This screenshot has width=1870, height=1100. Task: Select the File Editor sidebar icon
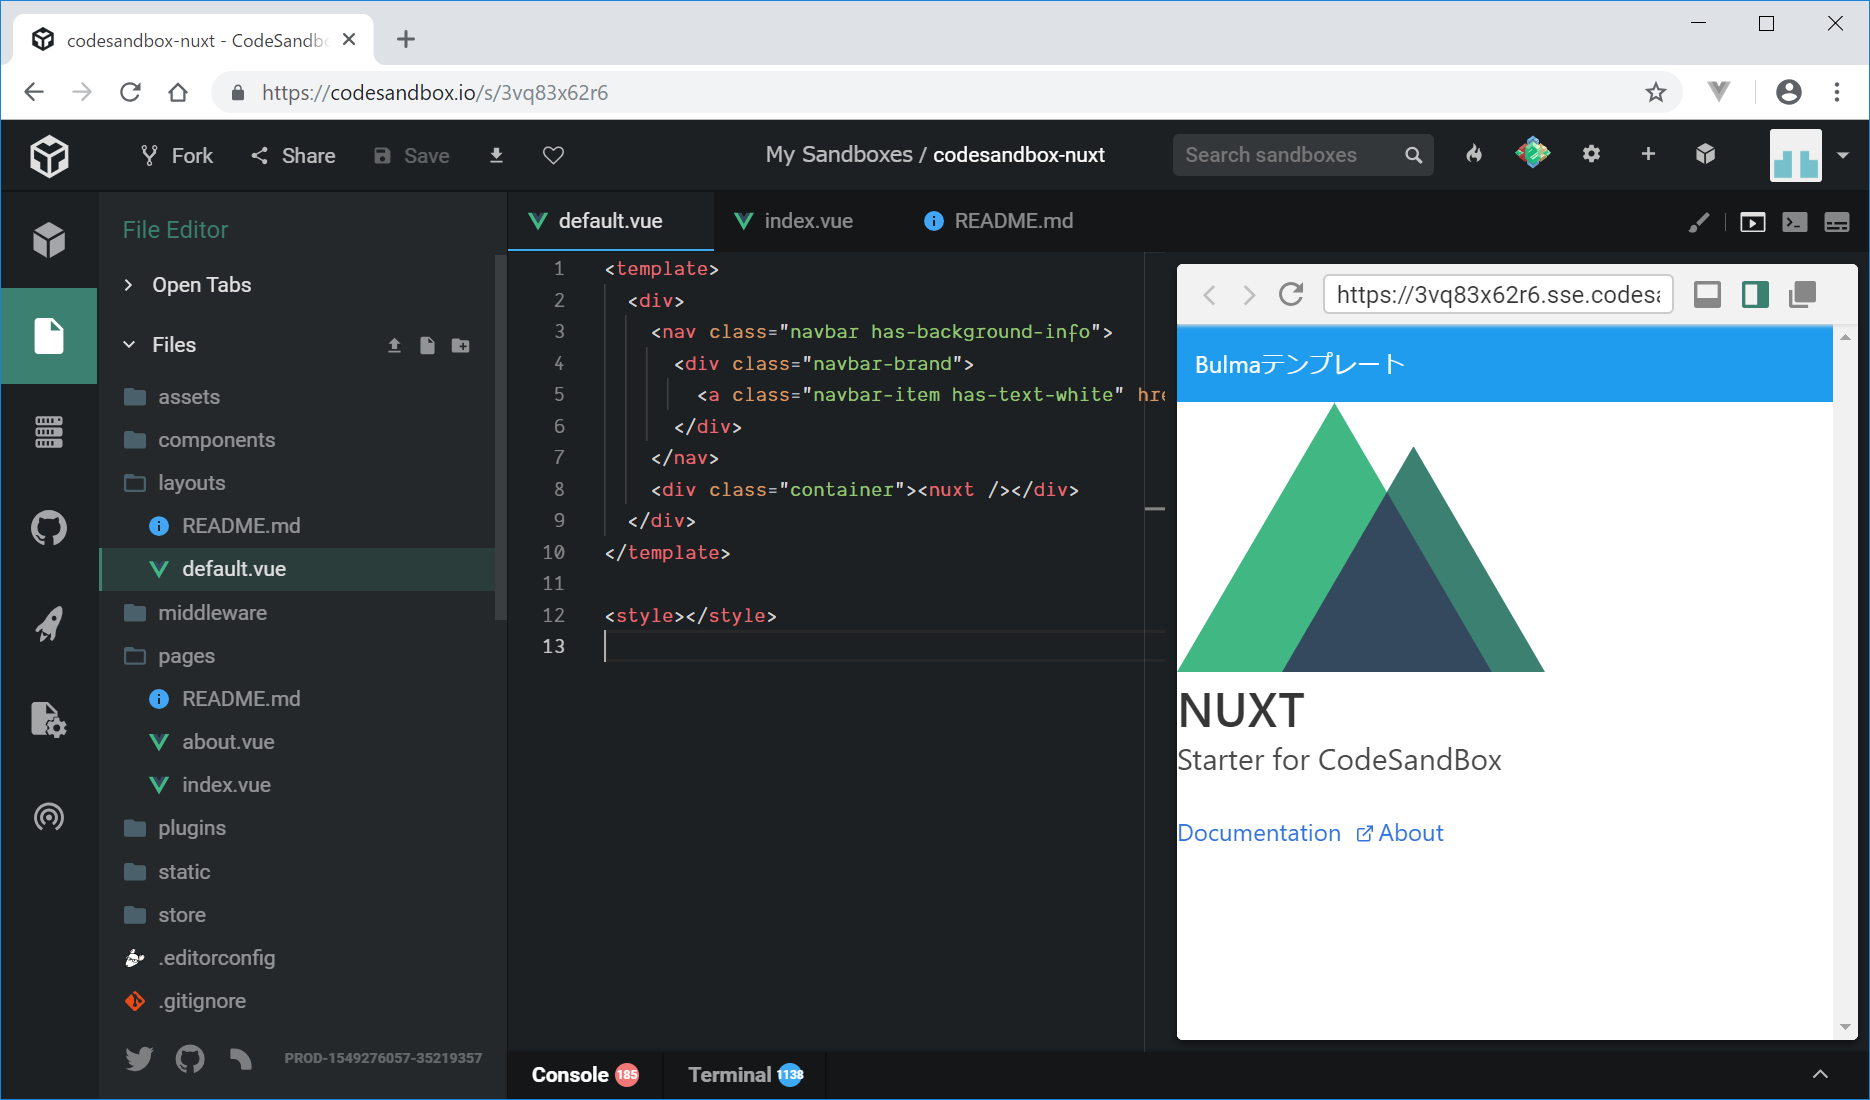pos(49,336)
